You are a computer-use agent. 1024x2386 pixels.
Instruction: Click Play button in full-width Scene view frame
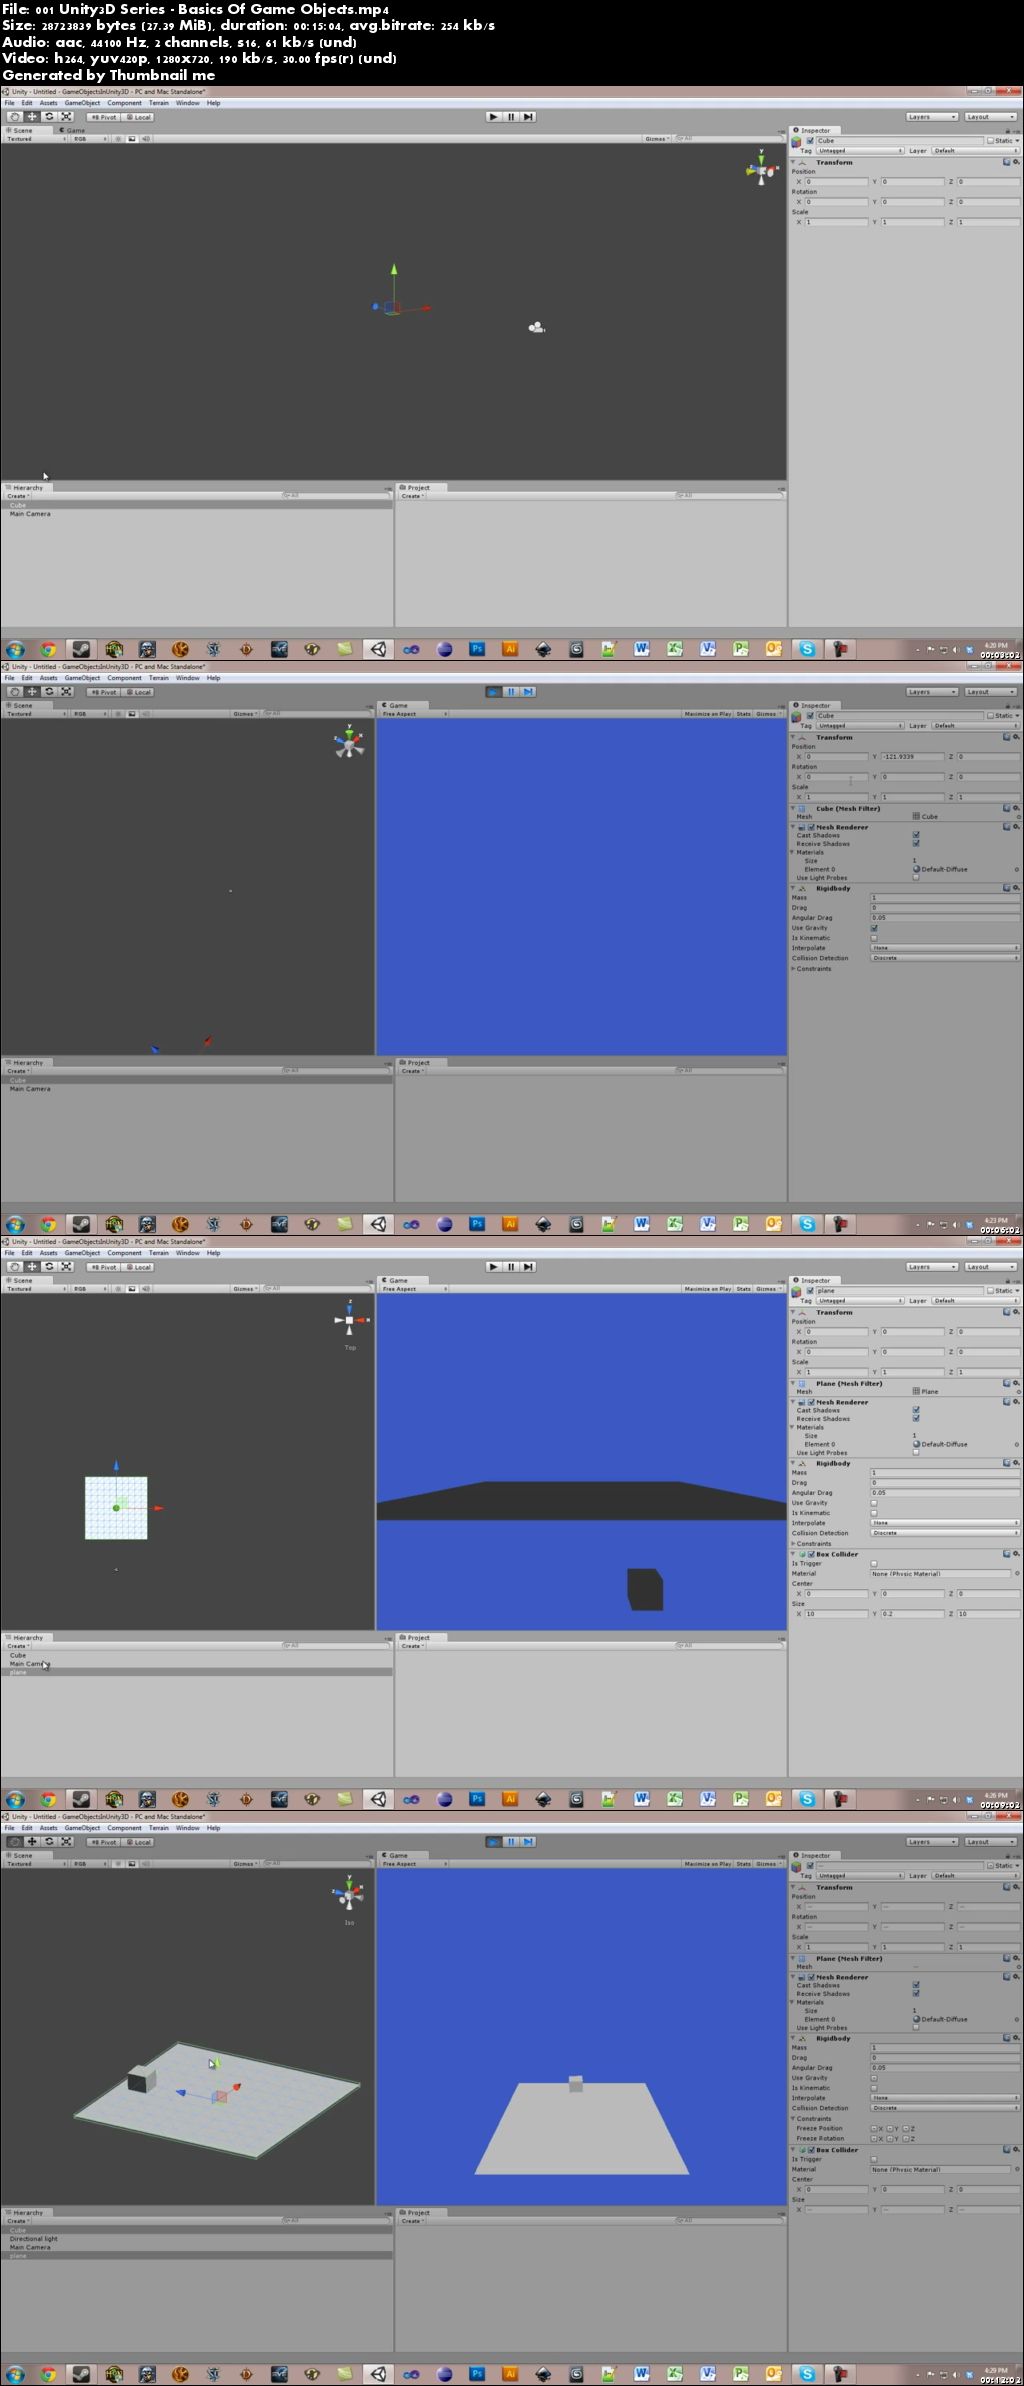493,117
